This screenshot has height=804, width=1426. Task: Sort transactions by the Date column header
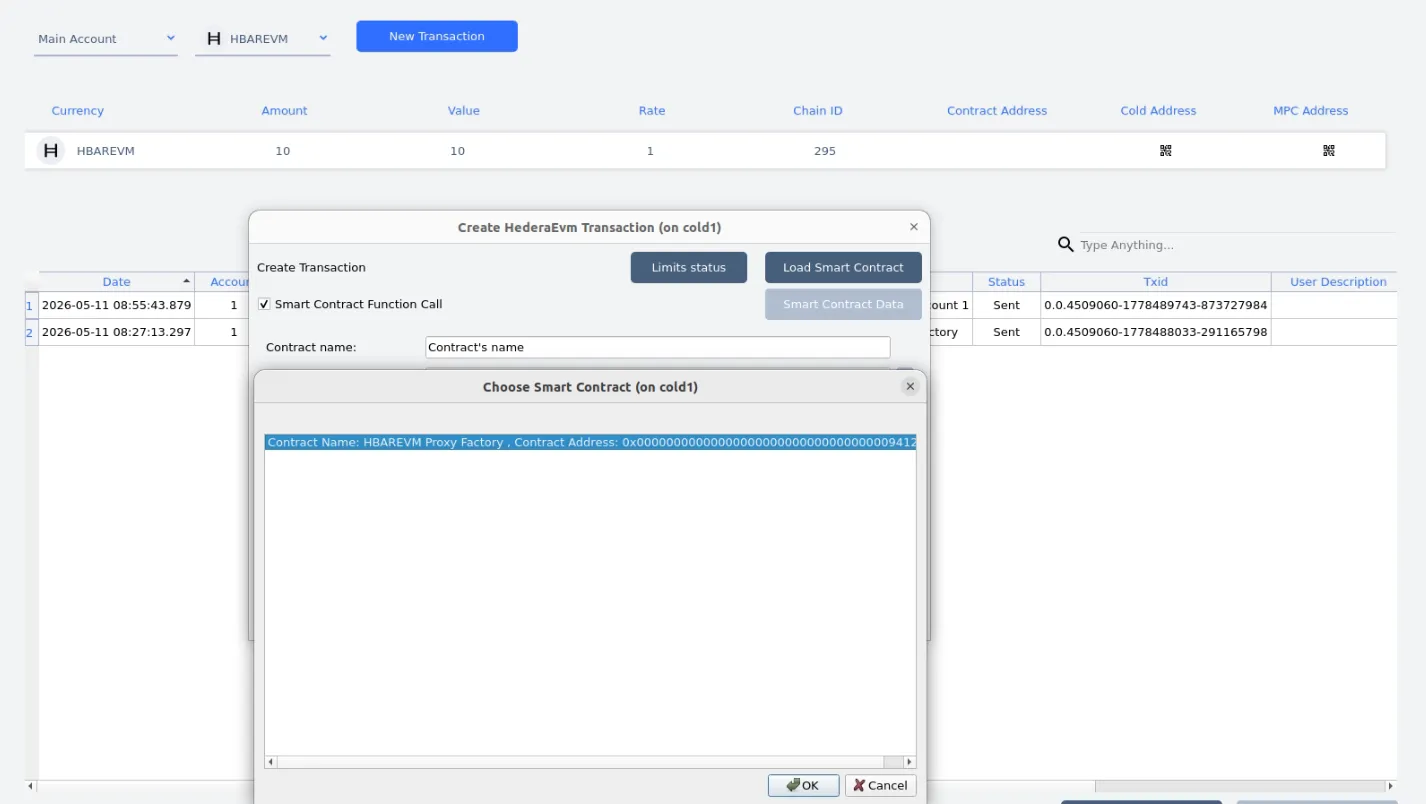(x=117, y=282)
